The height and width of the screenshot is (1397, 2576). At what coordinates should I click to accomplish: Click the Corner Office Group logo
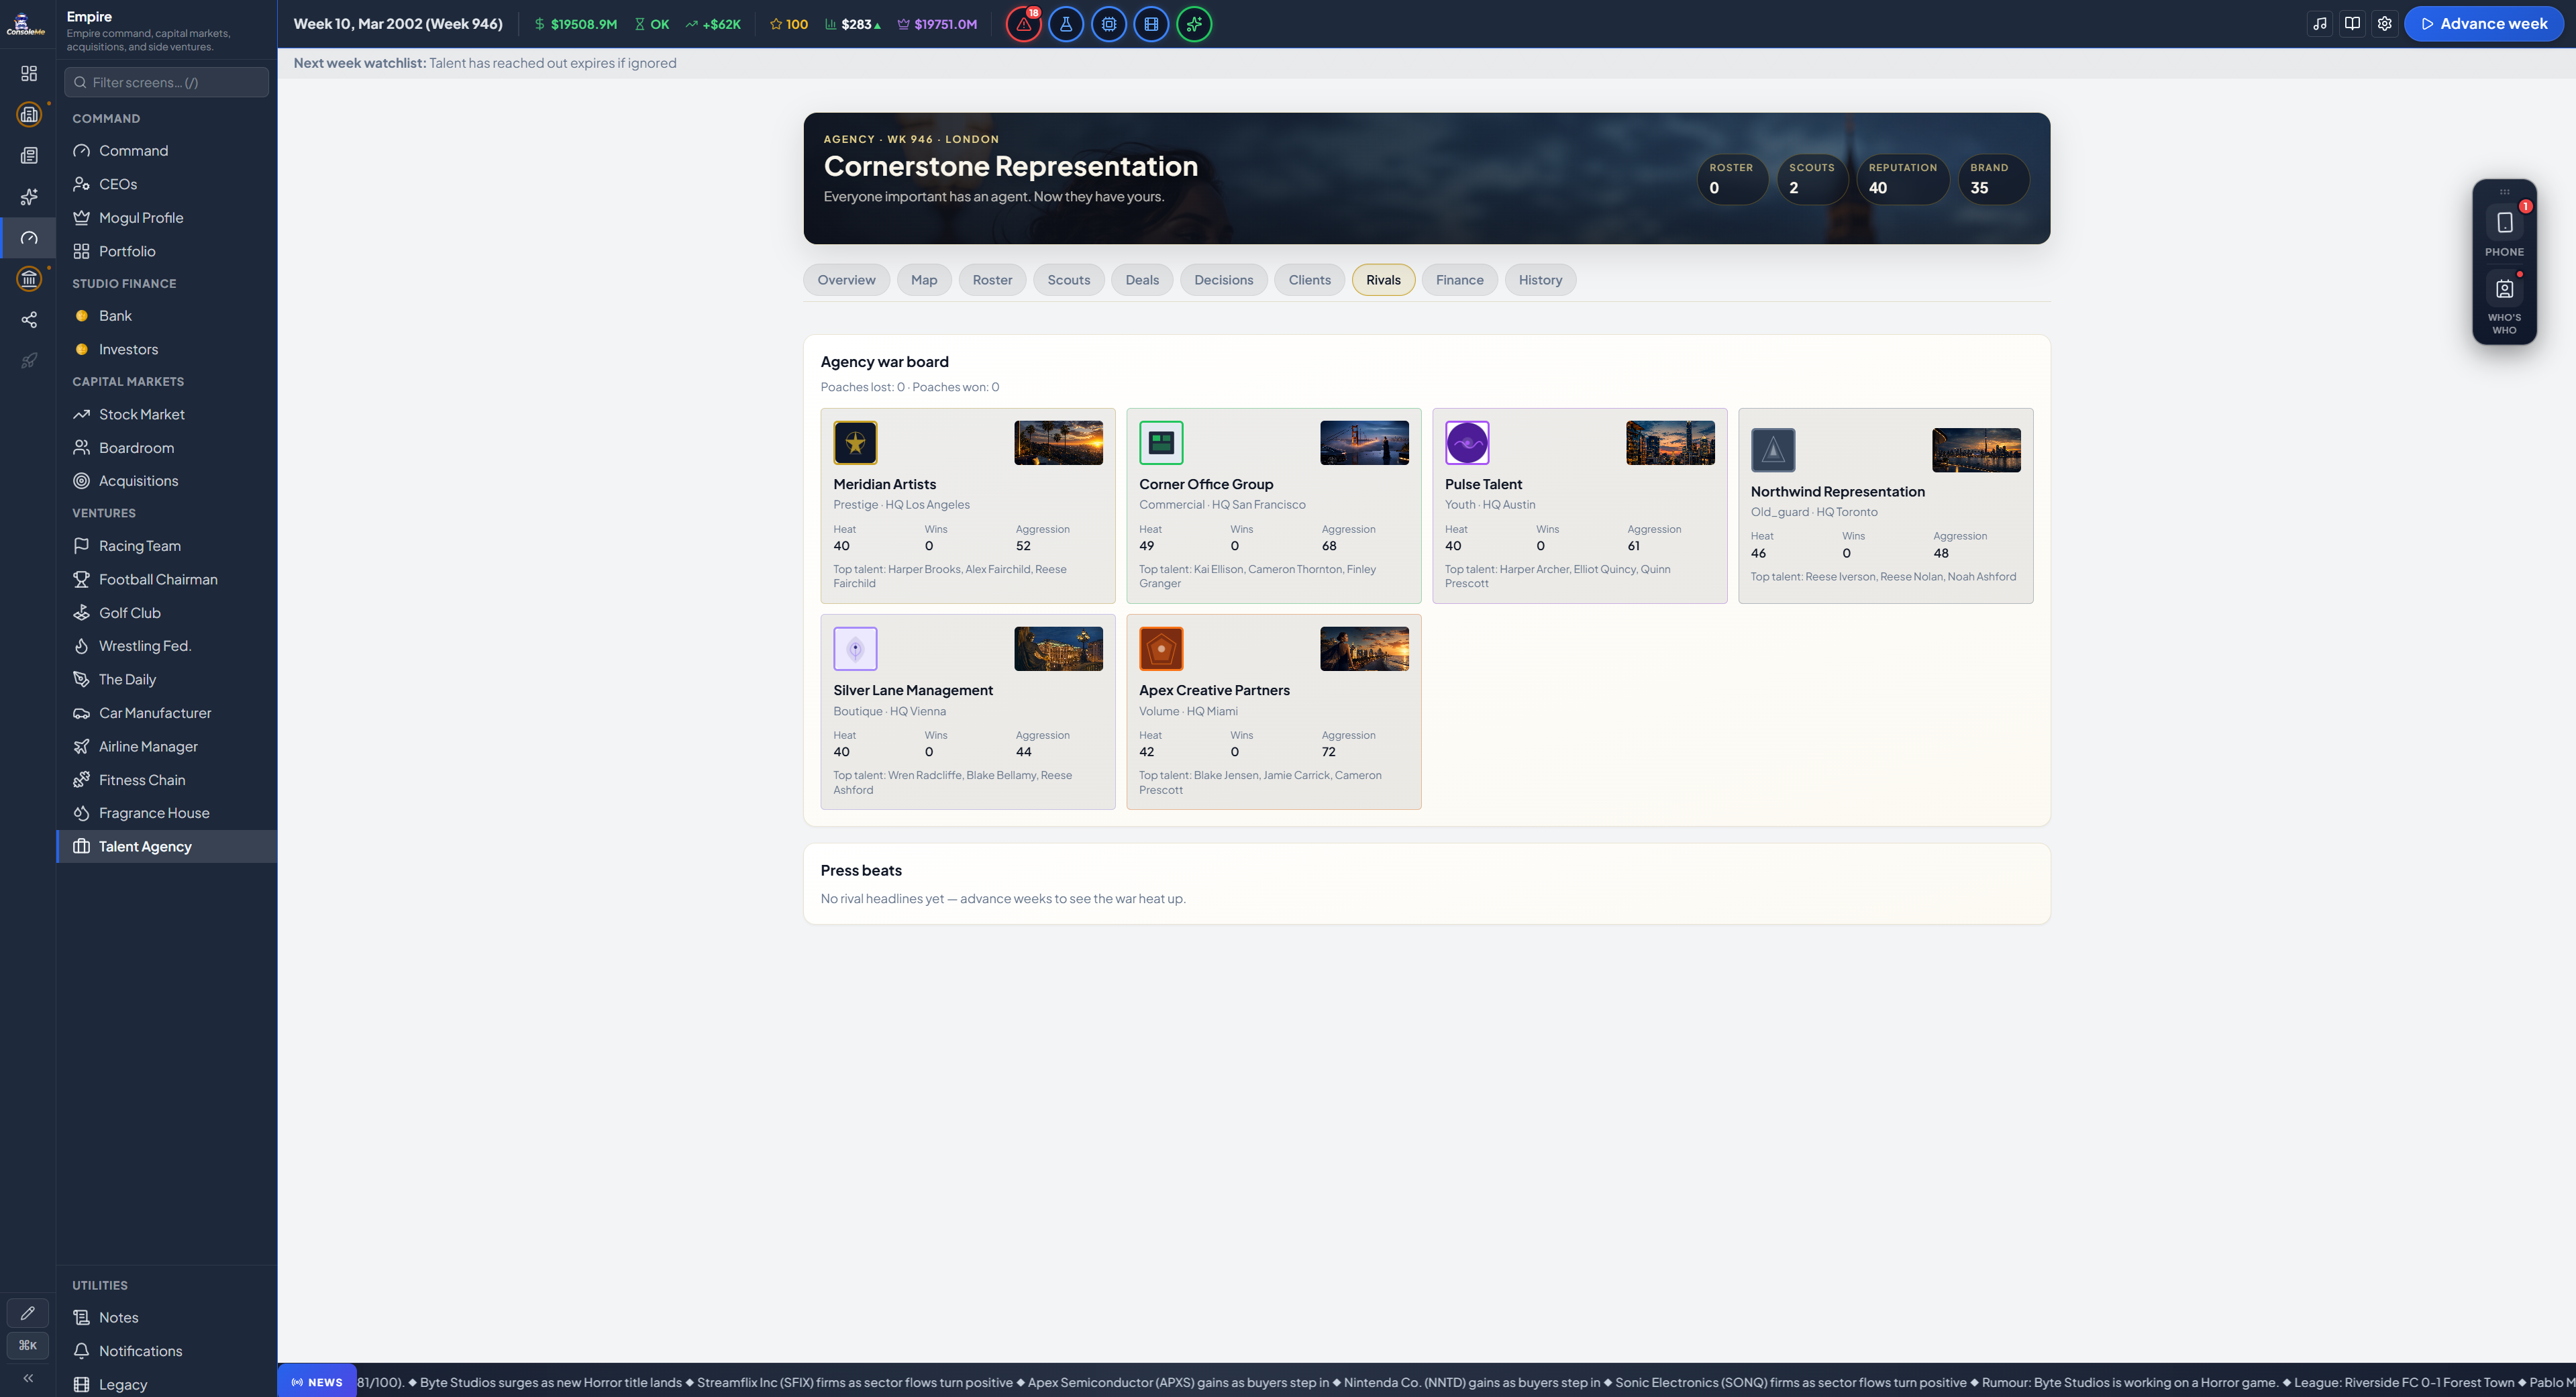pyautogui.click(x=1161, y=443)
